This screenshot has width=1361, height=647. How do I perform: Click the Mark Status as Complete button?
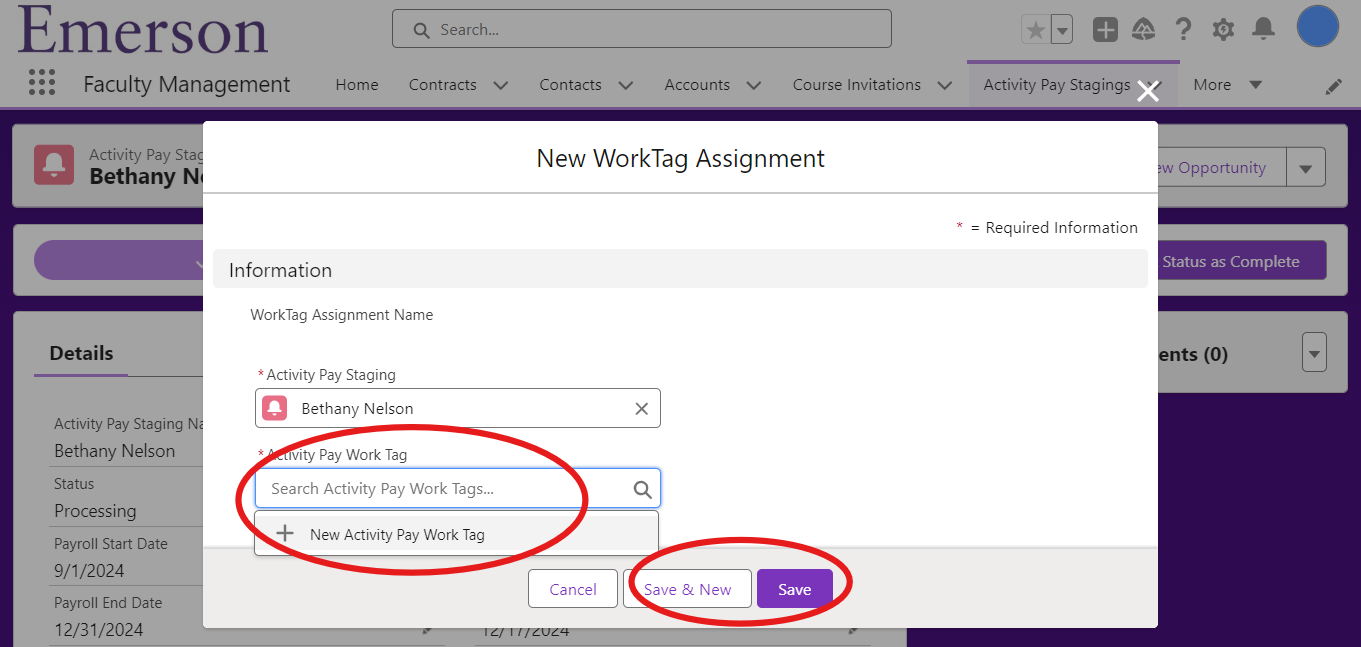(x=1241, y=261)
